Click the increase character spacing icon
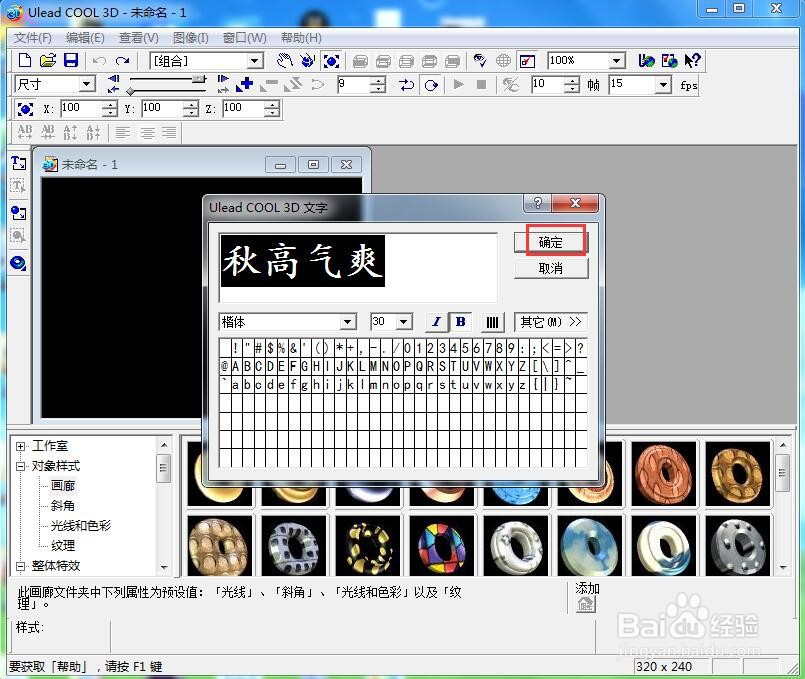 click(x=25, y=132)
